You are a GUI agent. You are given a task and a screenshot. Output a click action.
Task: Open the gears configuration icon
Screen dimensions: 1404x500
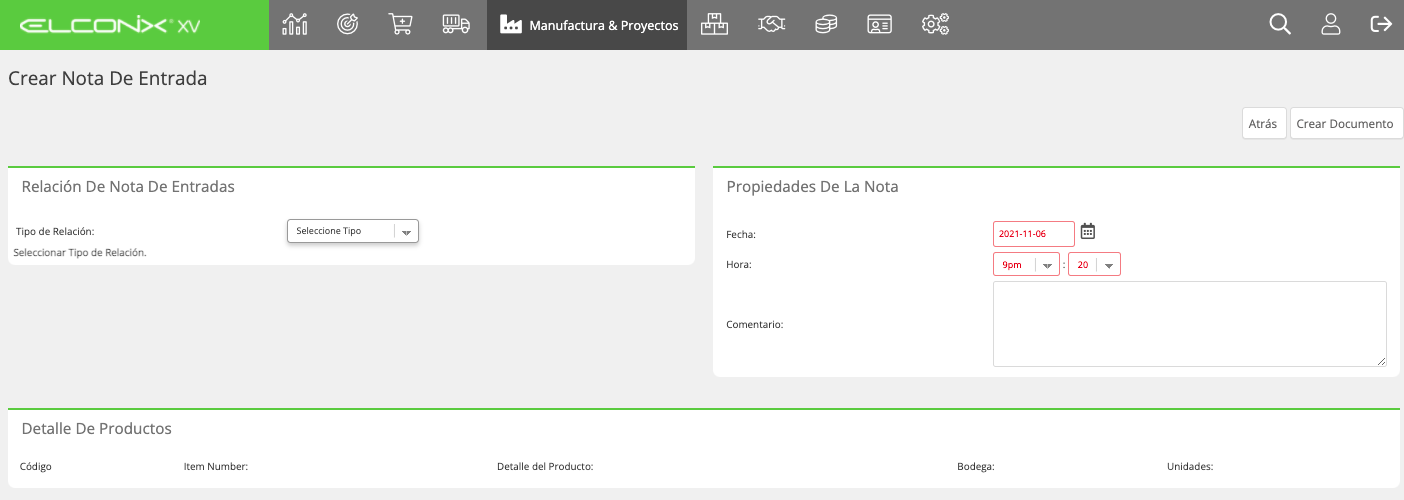(x=935, y=24)
